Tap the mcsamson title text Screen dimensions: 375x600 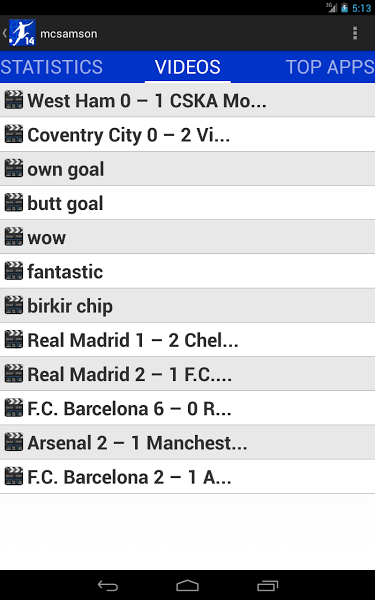pyautogui.click(x=69, y=34)
